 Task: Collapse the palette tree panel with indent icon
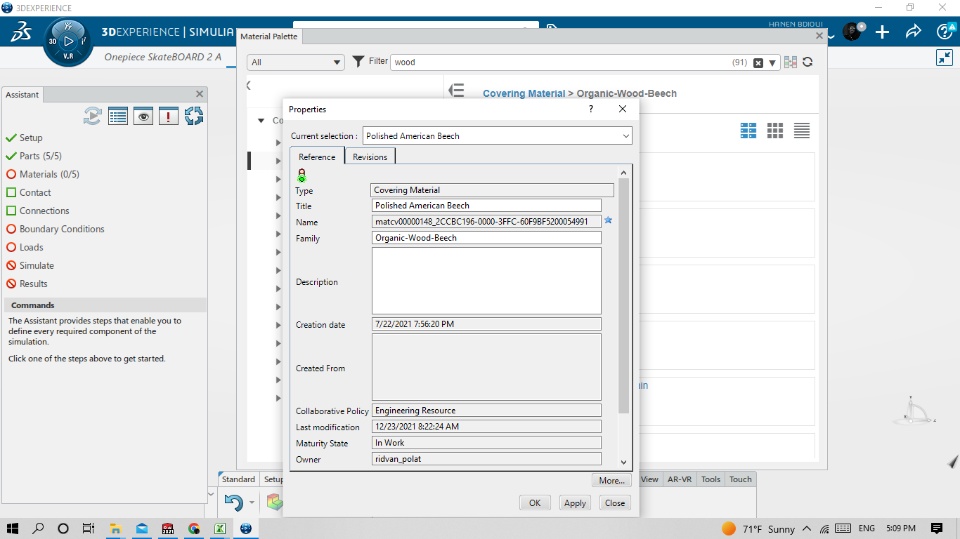point(456,91)
